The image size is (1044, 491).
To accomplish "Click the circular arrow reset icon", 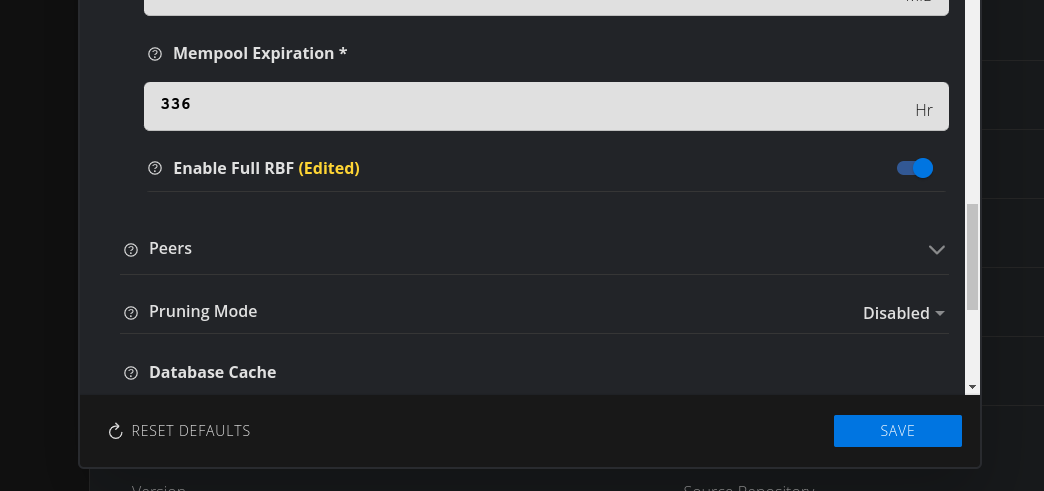I will (x=115, y=432).
